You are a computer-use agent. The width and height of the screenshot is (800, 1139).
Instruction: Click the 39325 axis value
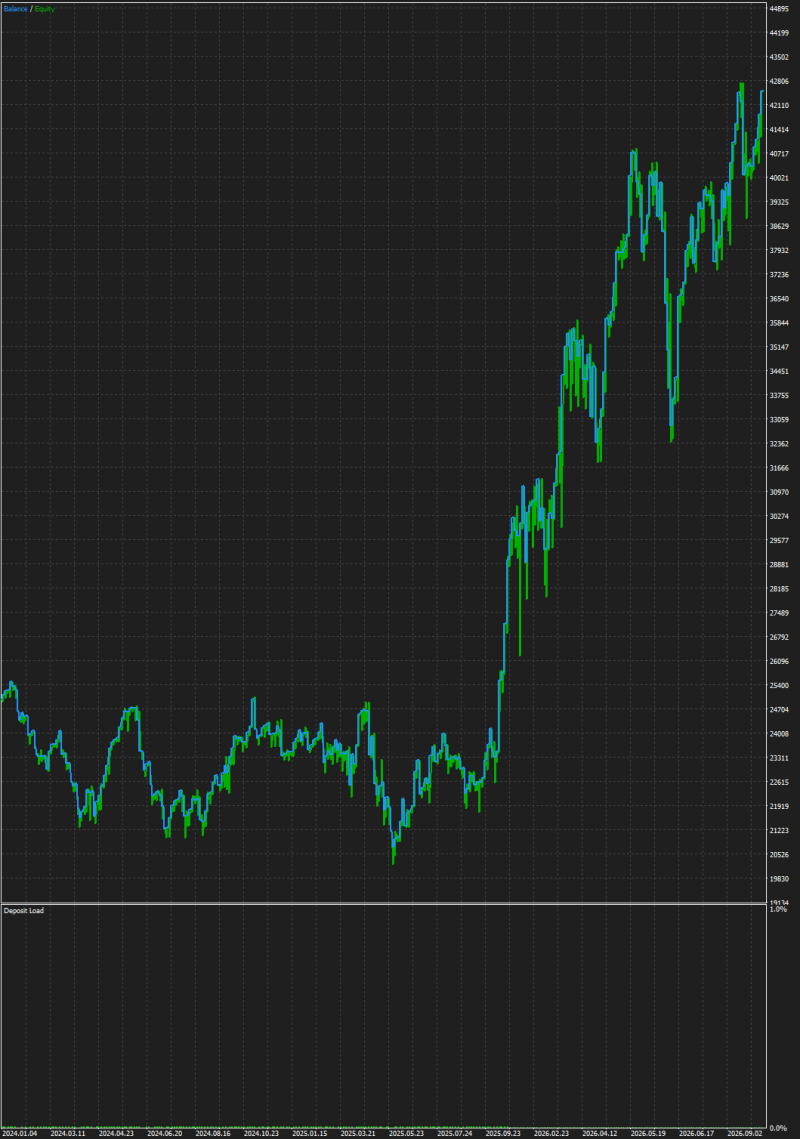coord(779,202)
